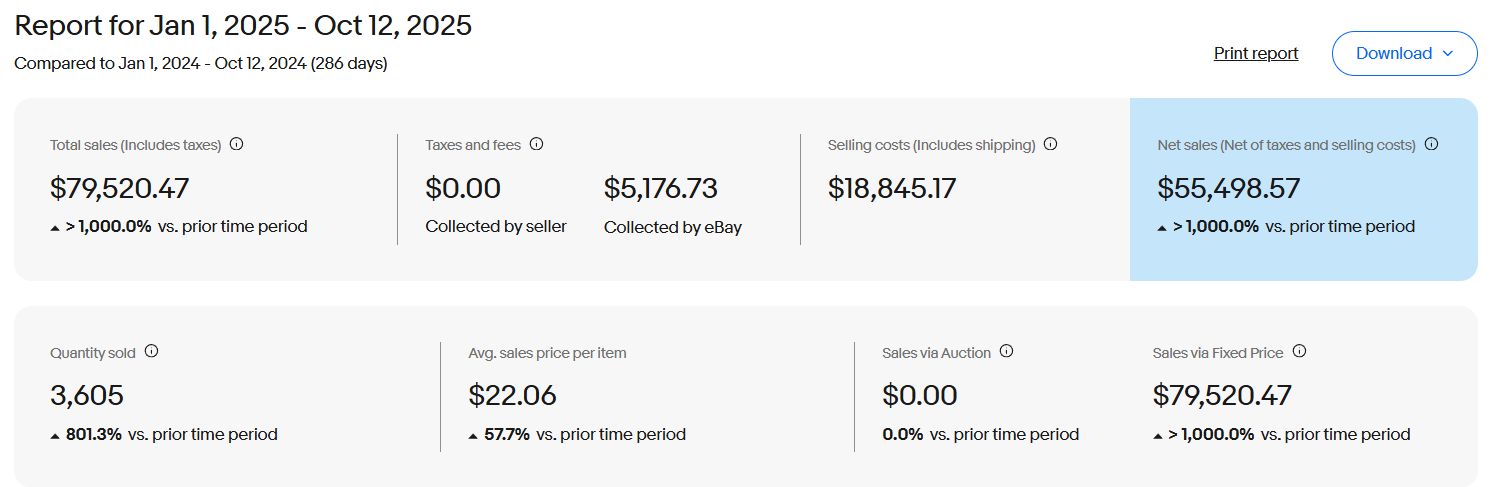Open the Sales via Auction info icon
The image size is (1508, 487).
[1007, 352]
